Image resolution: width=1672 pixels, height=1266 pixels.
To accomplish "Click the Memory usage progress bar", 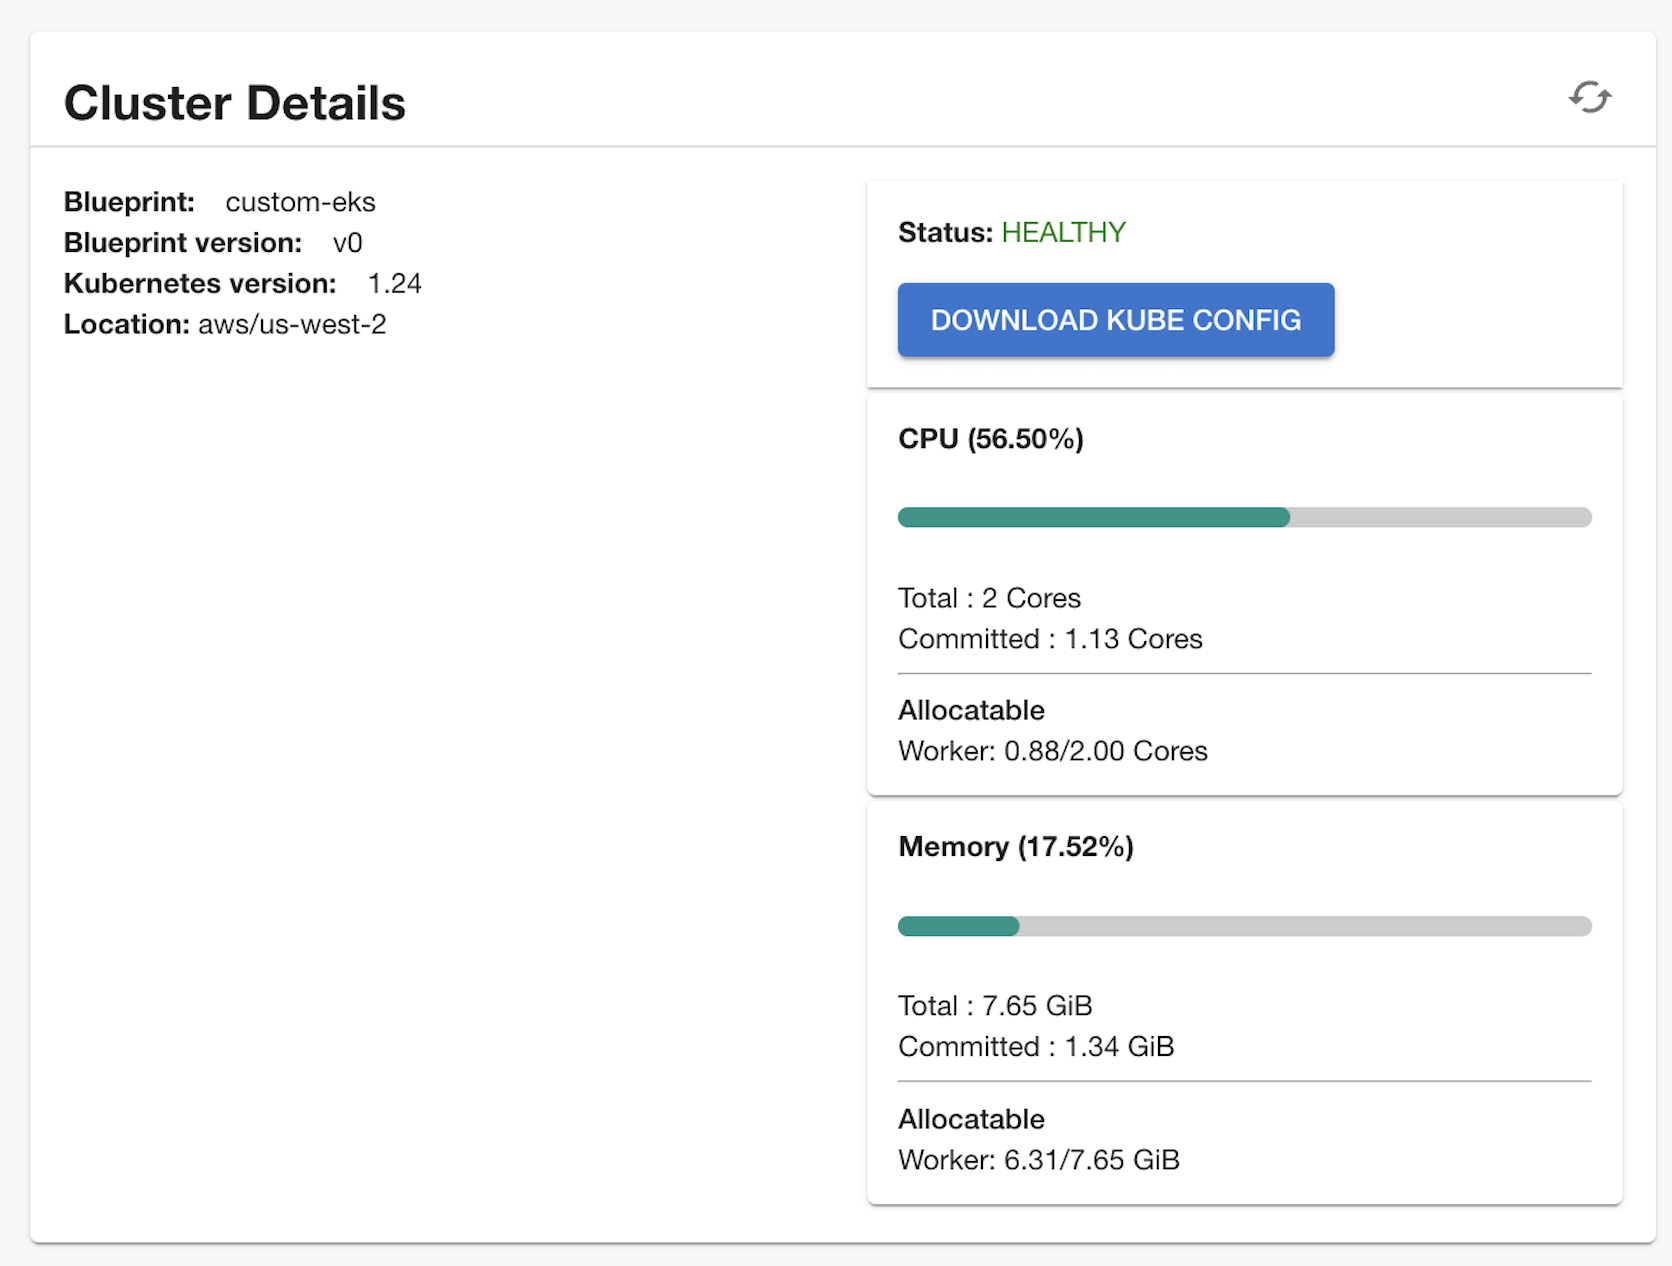I will pos(1243,926).
